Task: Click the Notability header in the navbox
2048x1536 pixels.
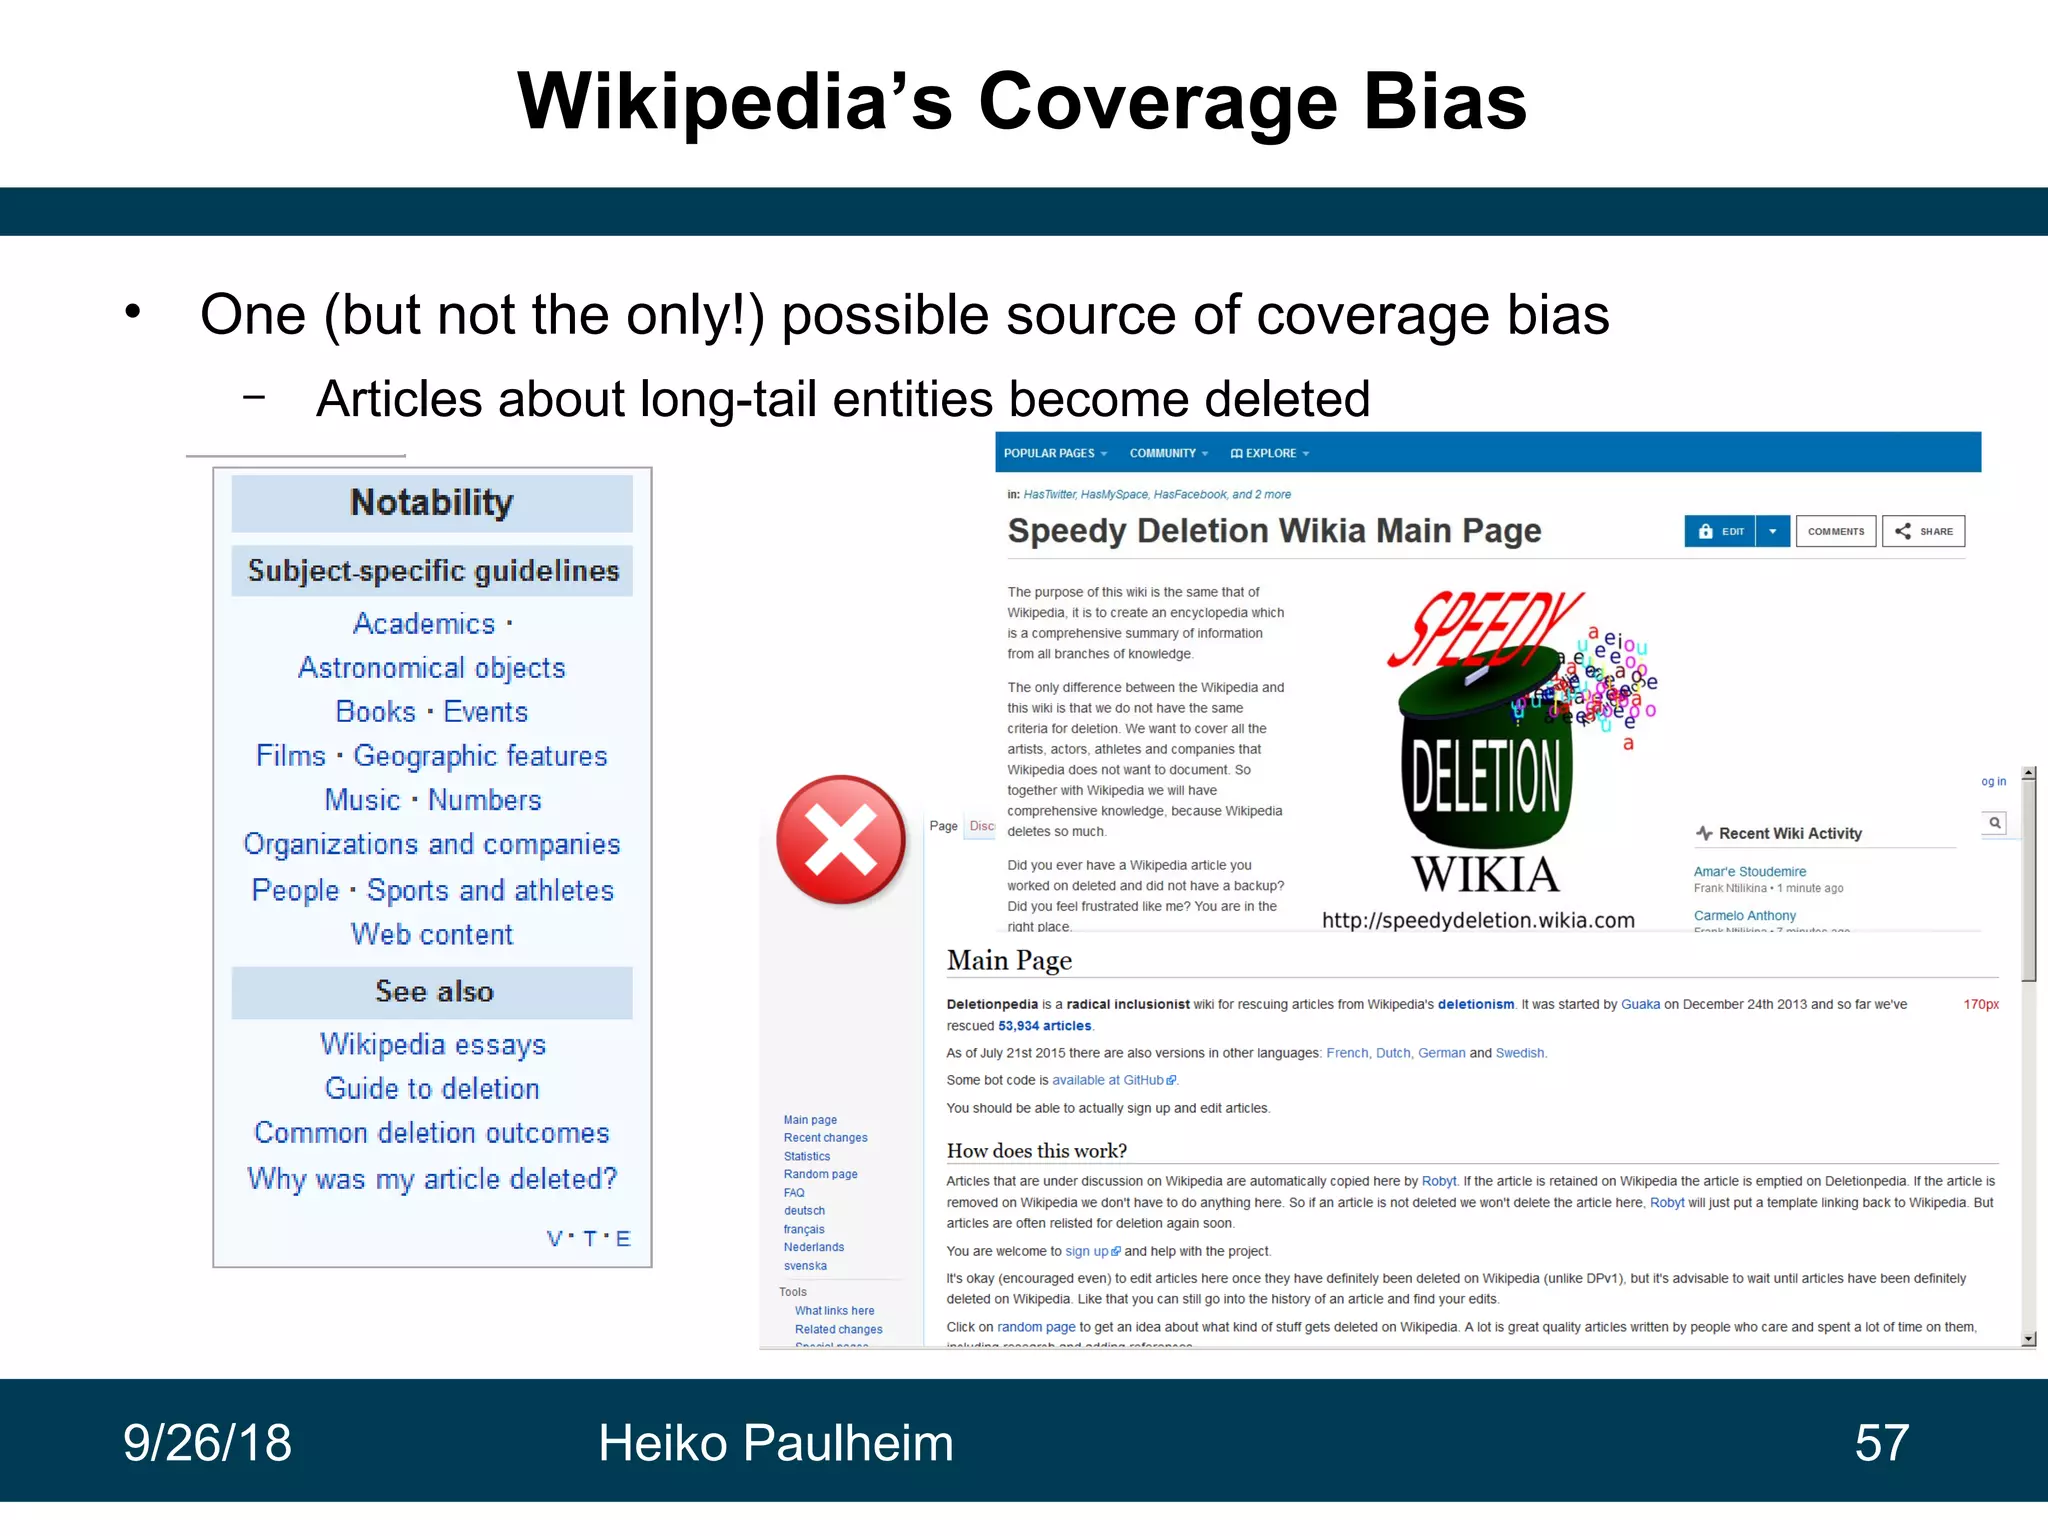Action: coord(432,503)
